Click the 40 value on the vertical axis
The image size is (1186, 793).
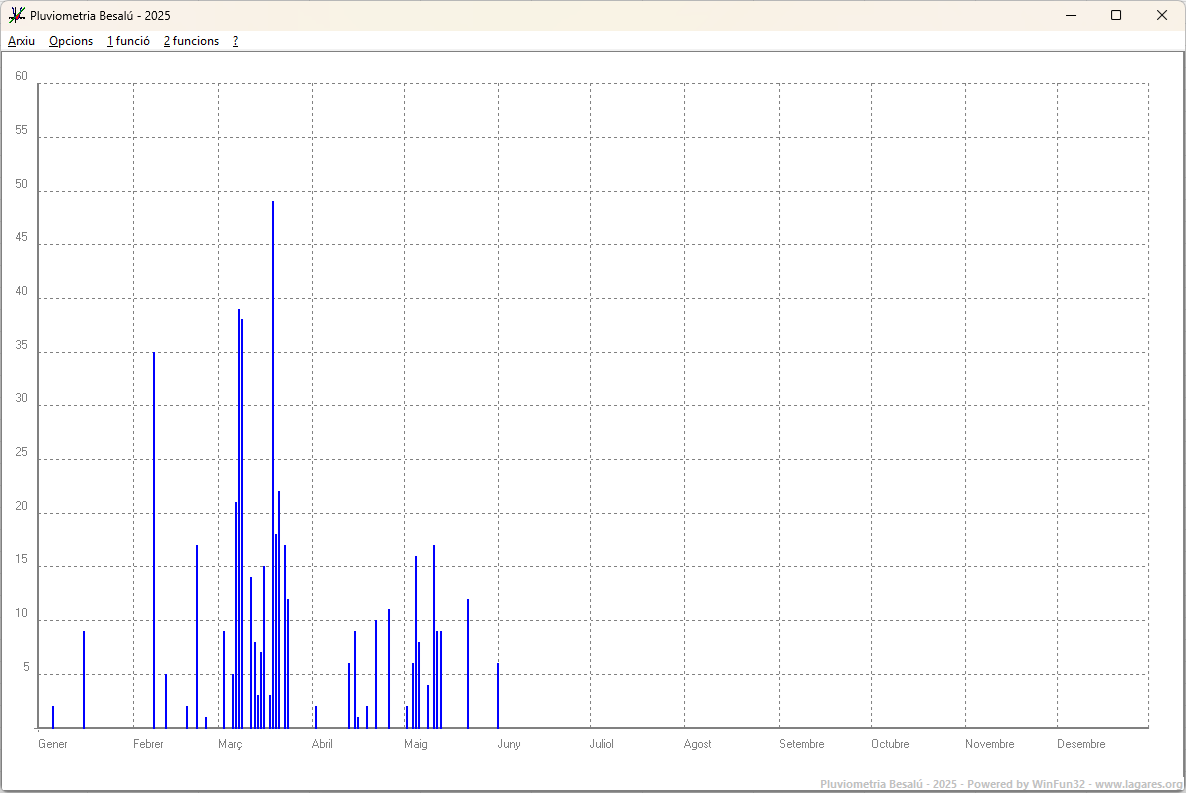[21, 291]
